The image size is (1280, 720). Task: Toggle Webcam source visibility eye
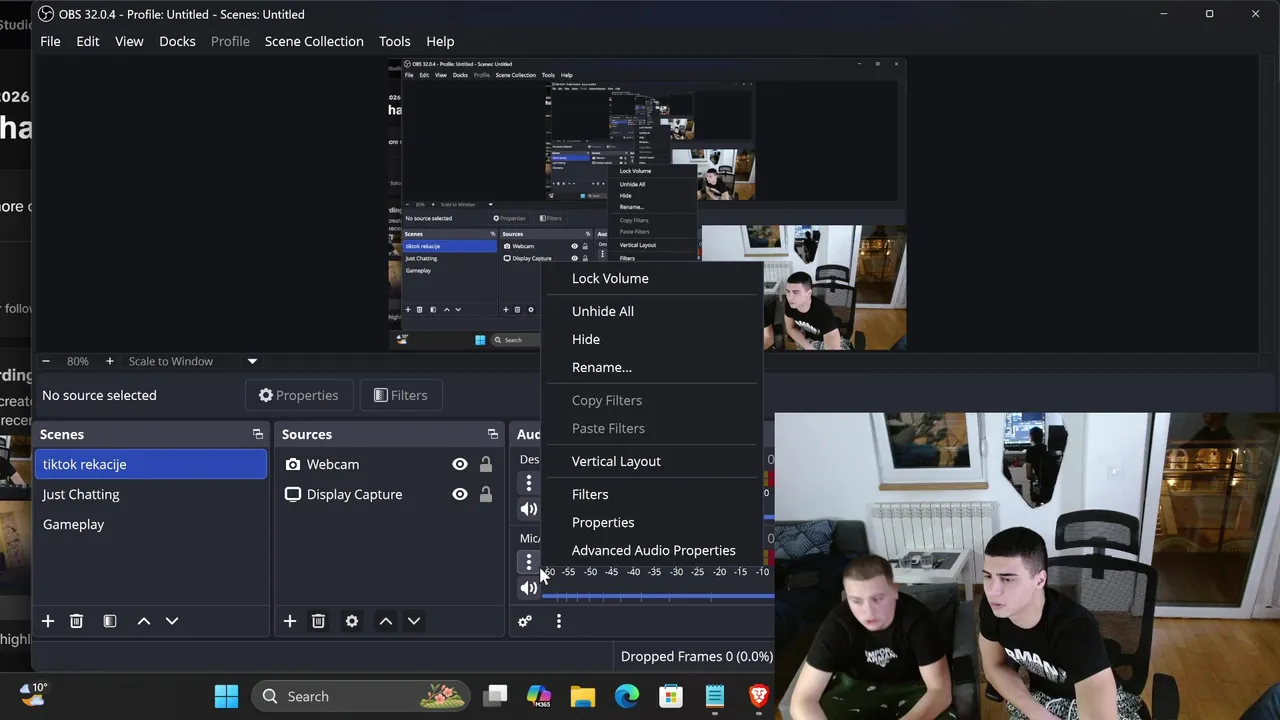460,464
